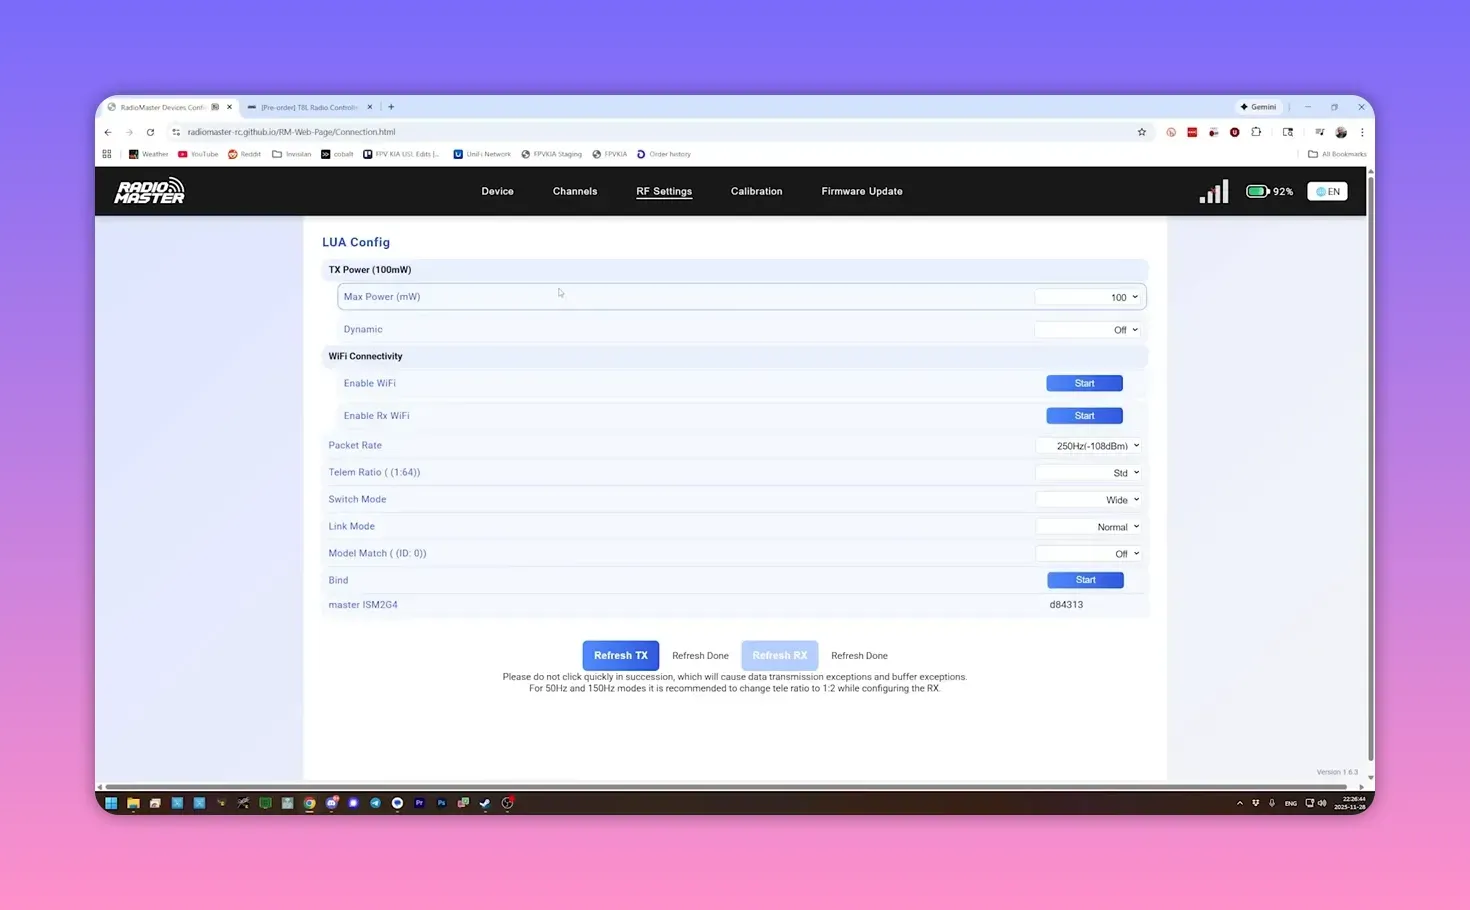The image size is (1470, 910).
Task: Start the Enable Rx WiFi toggle
Action: coord(1084,415)
